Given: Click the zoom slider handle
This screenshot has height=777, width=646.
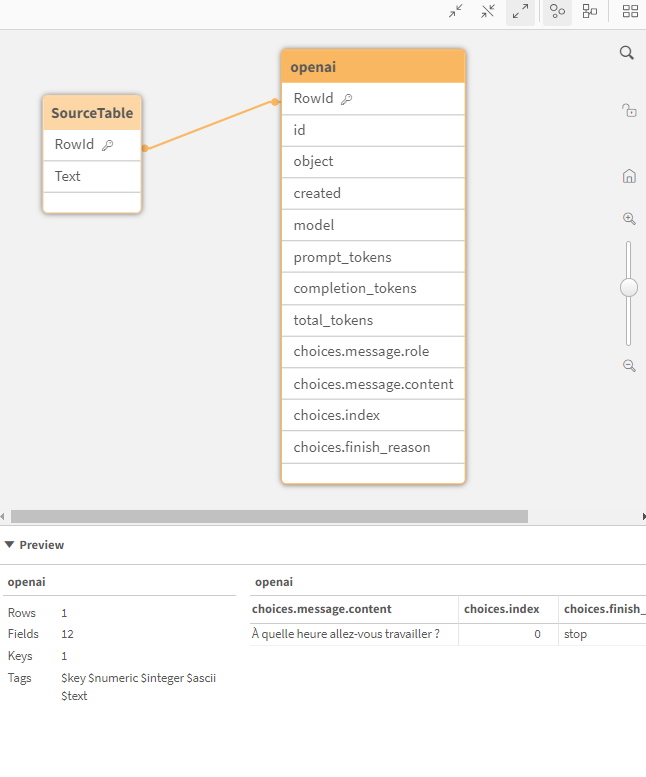Looking at the screenshot, I should [629, 288].
